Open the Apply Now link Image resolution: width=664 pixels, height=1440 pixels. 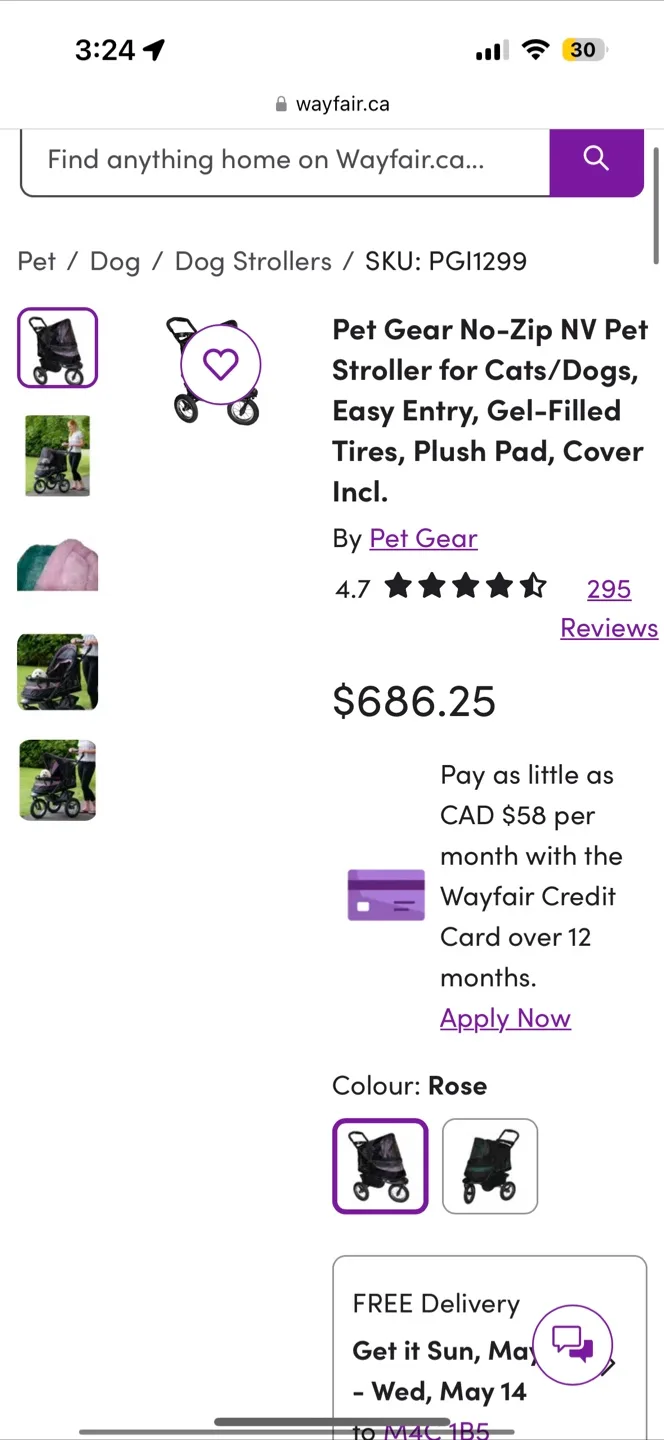click(x=505, y=1017)
